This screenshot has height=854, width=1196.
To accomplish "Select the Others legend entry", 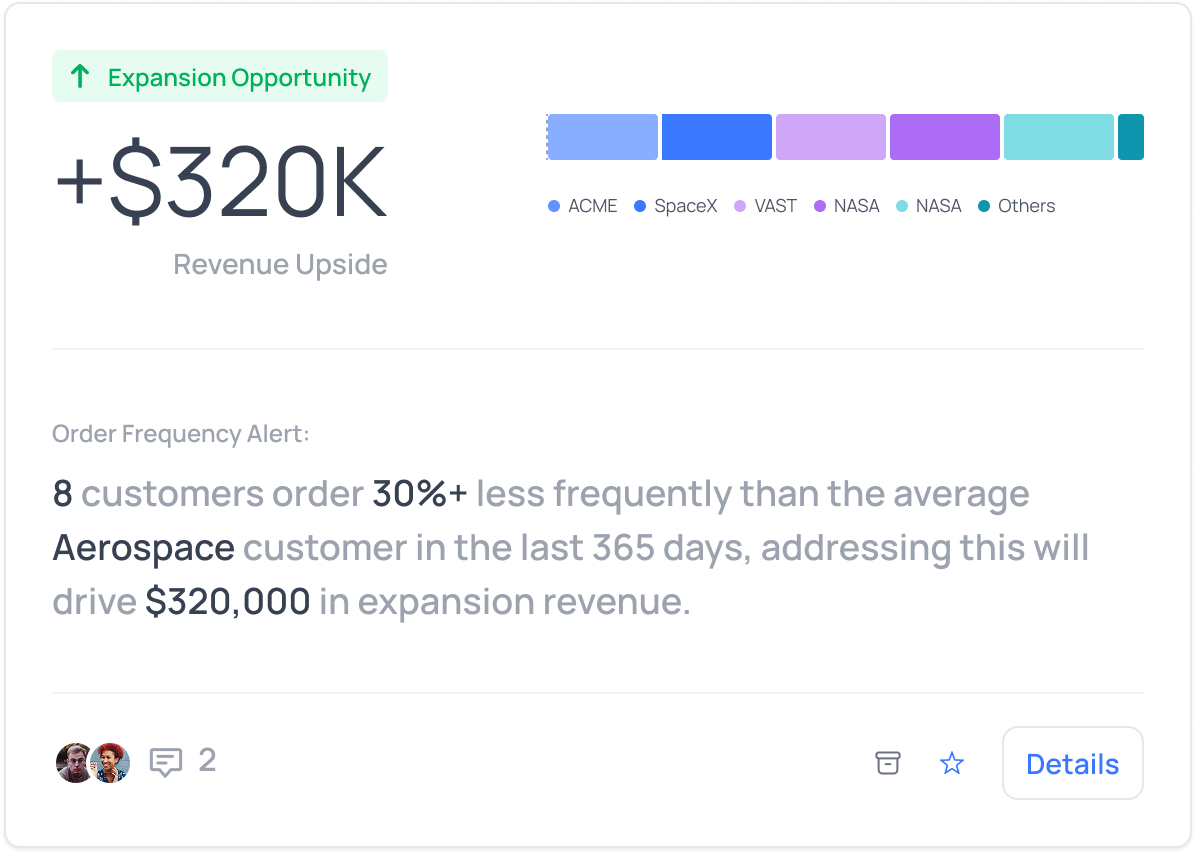I will (x=1016, y=206).
